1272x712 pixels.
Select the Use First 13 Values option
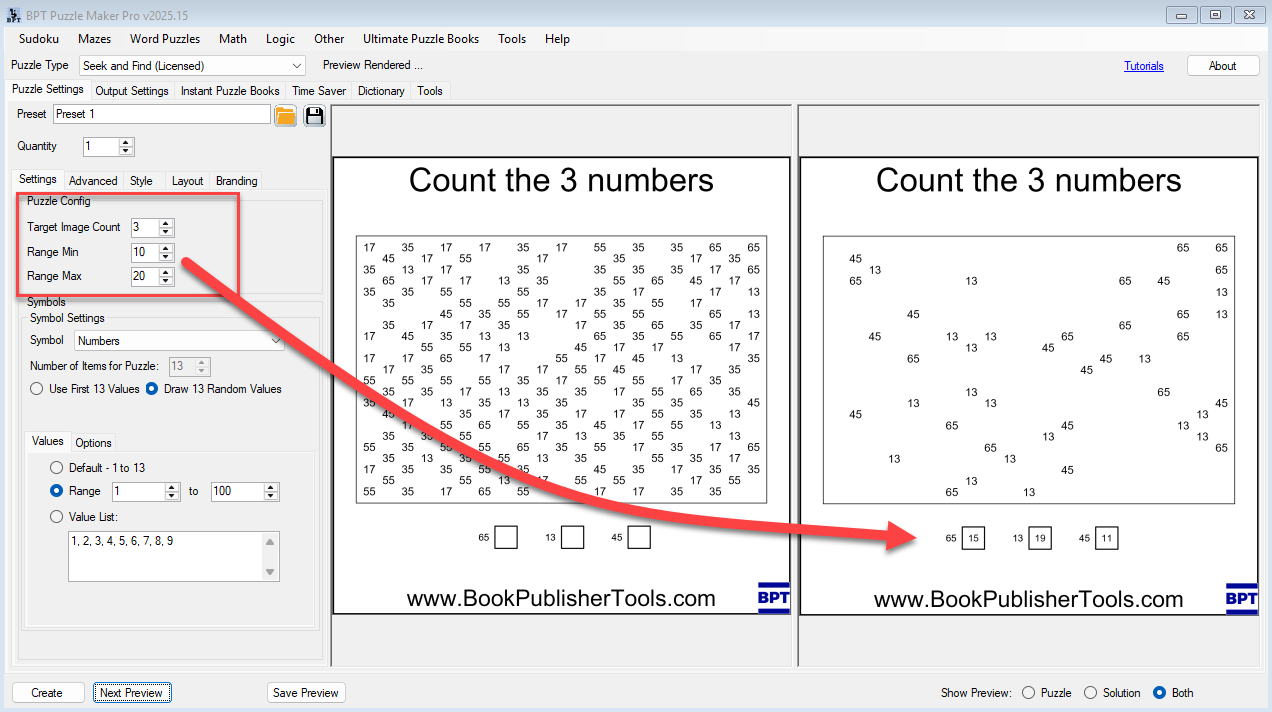point(37,389)
